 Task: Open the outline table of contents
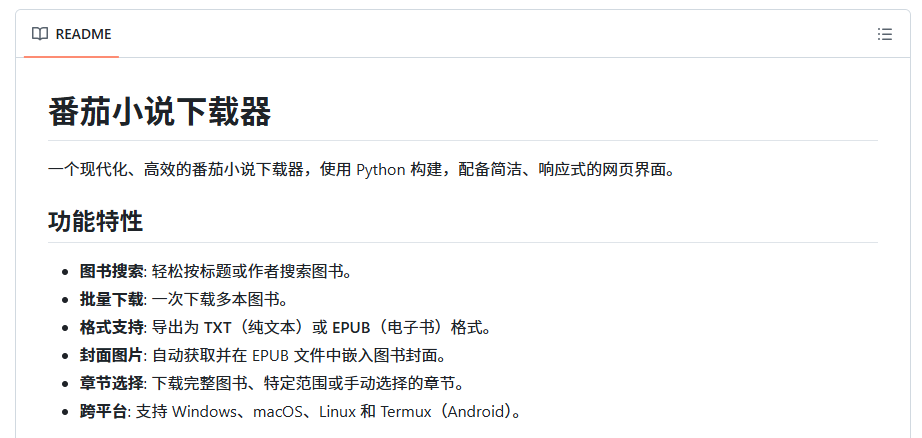click(884, 34)
